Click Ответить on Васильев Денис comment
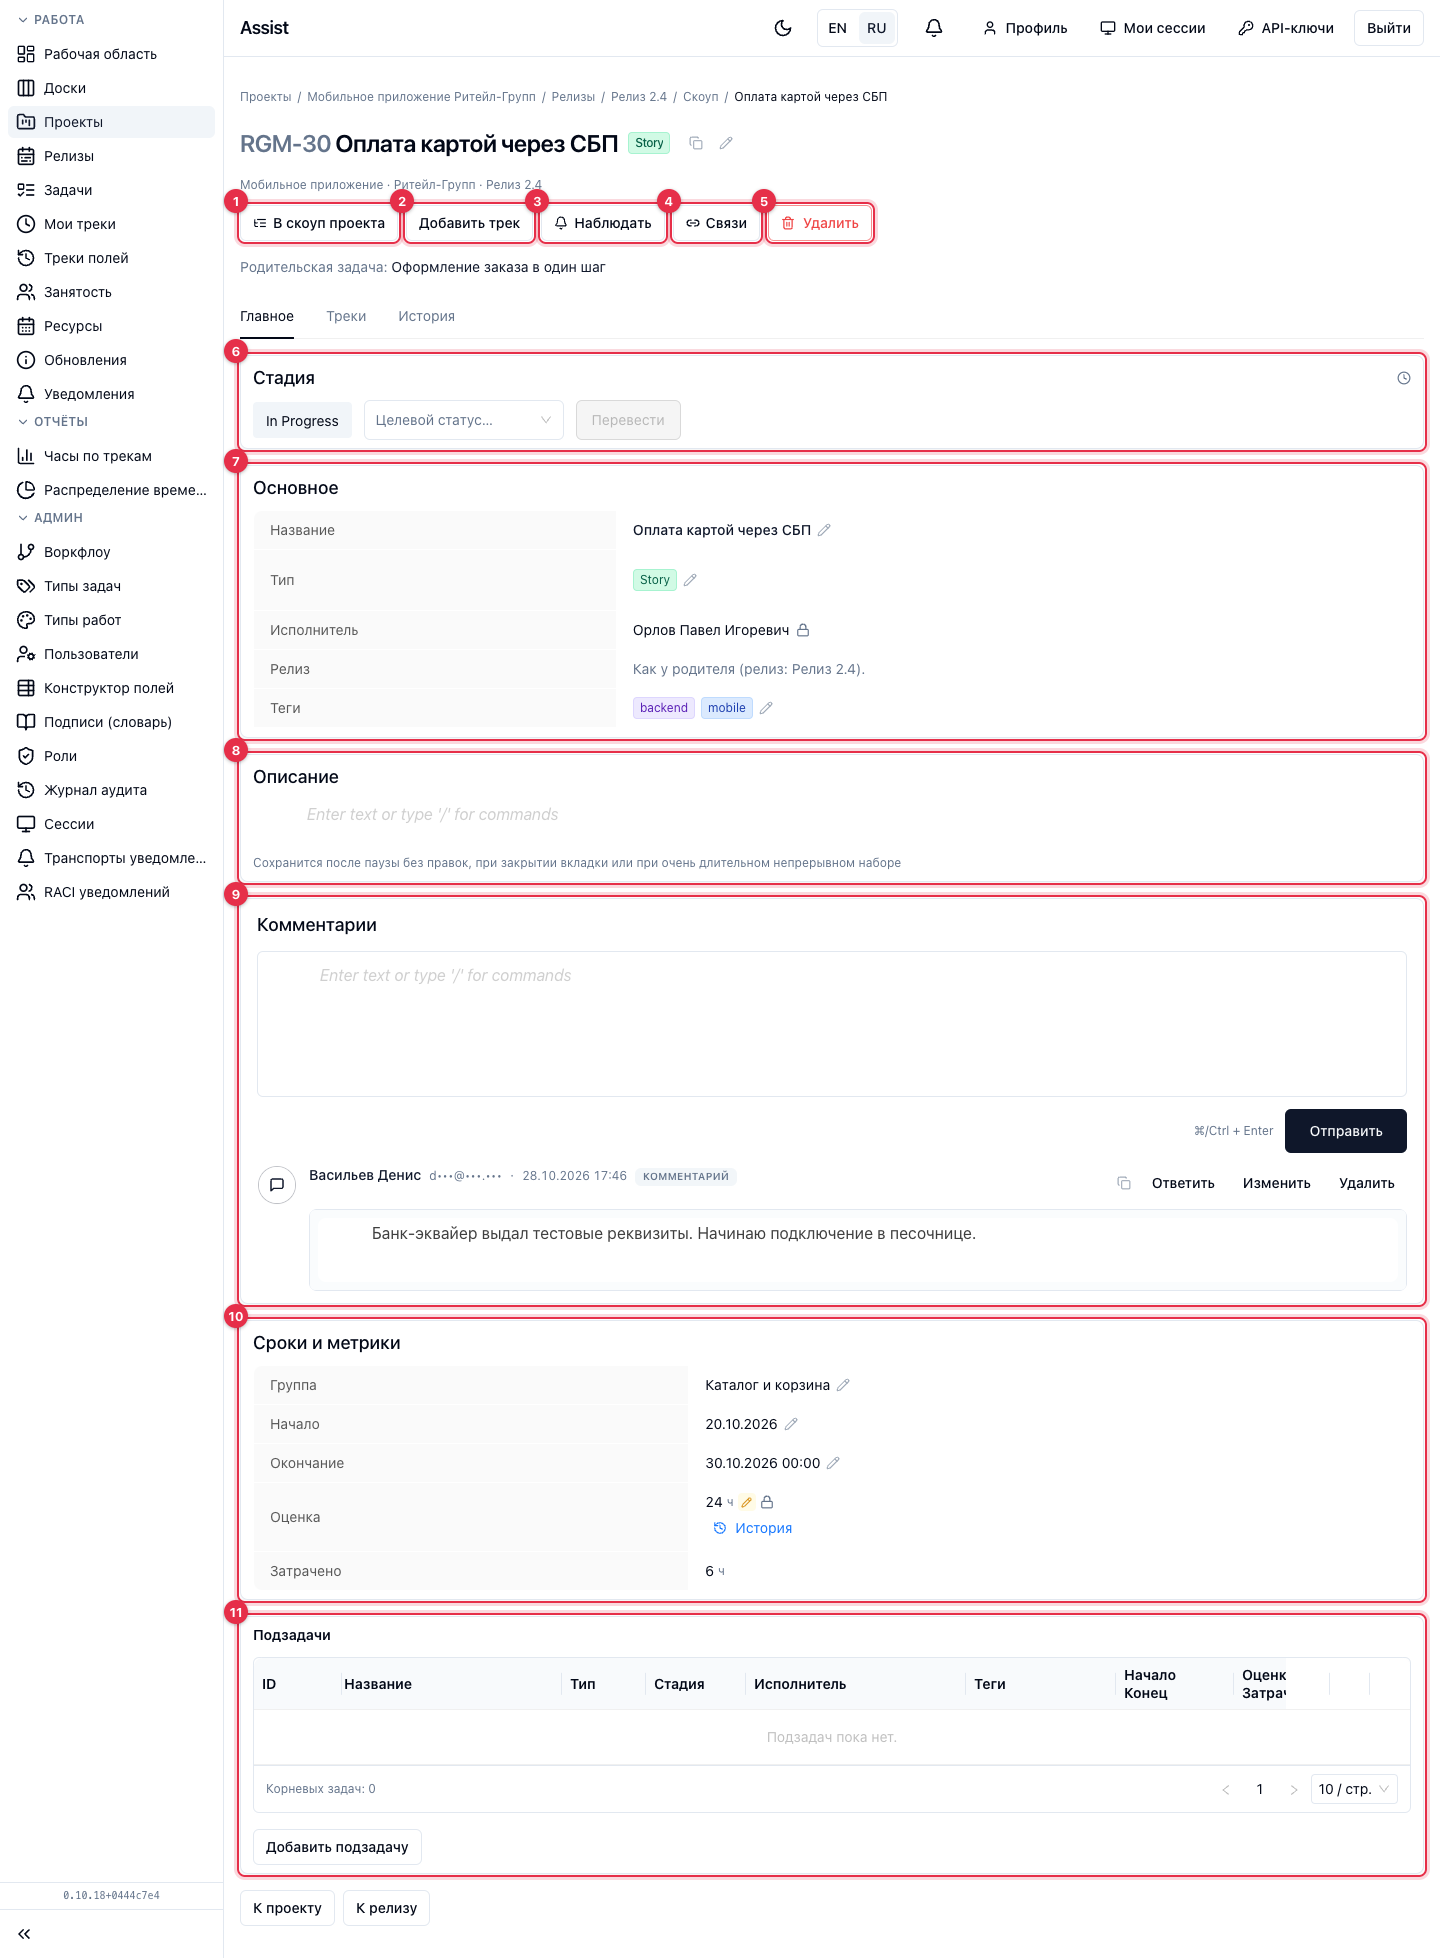The height and width of the screenshot is (1958, 1440). click(x=1183, y=1183)
